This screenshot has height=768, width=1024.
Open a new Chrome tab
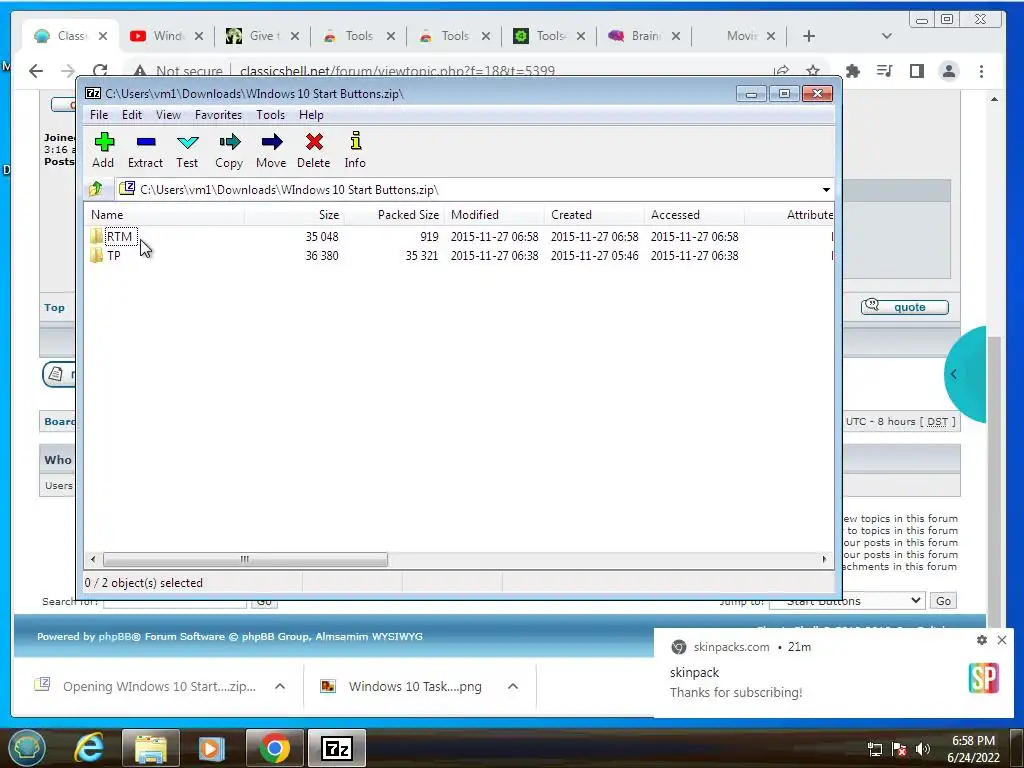[x=808, y=36]
